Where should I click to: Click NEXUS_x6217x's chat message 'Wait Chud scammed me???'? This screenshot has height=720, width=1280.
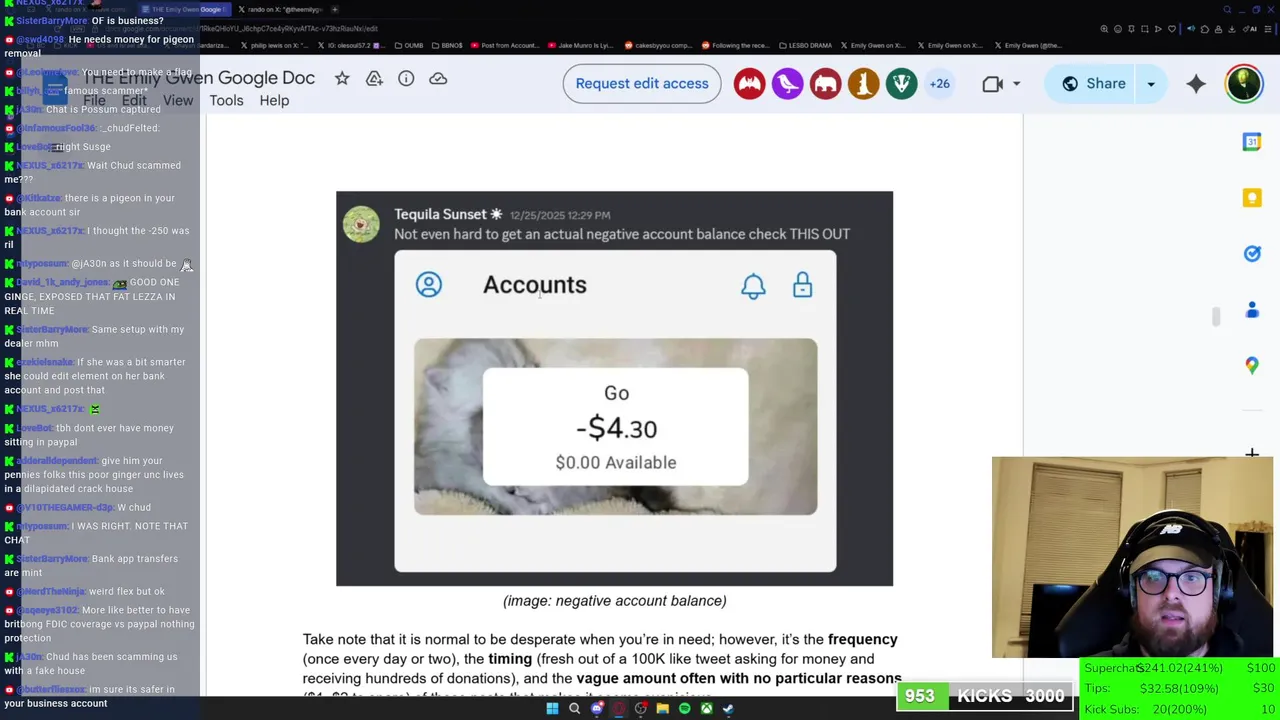pos(93,172)
